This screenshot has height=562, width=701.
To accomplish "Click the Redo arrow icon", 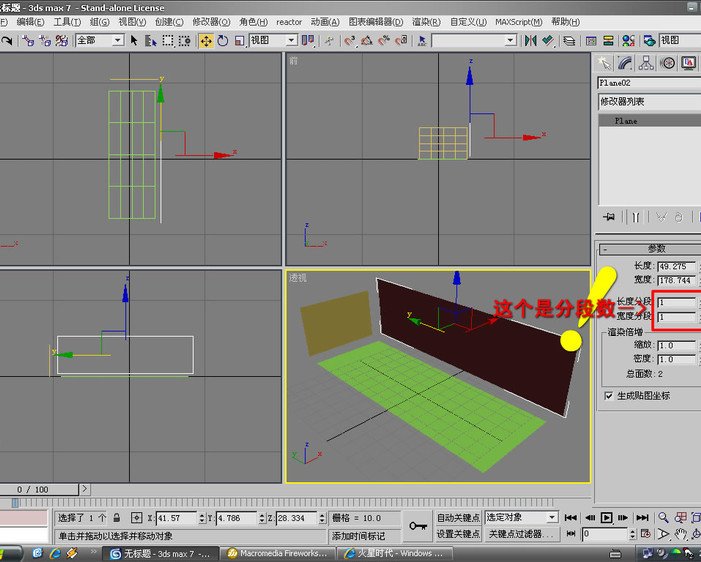I will 6,41.
